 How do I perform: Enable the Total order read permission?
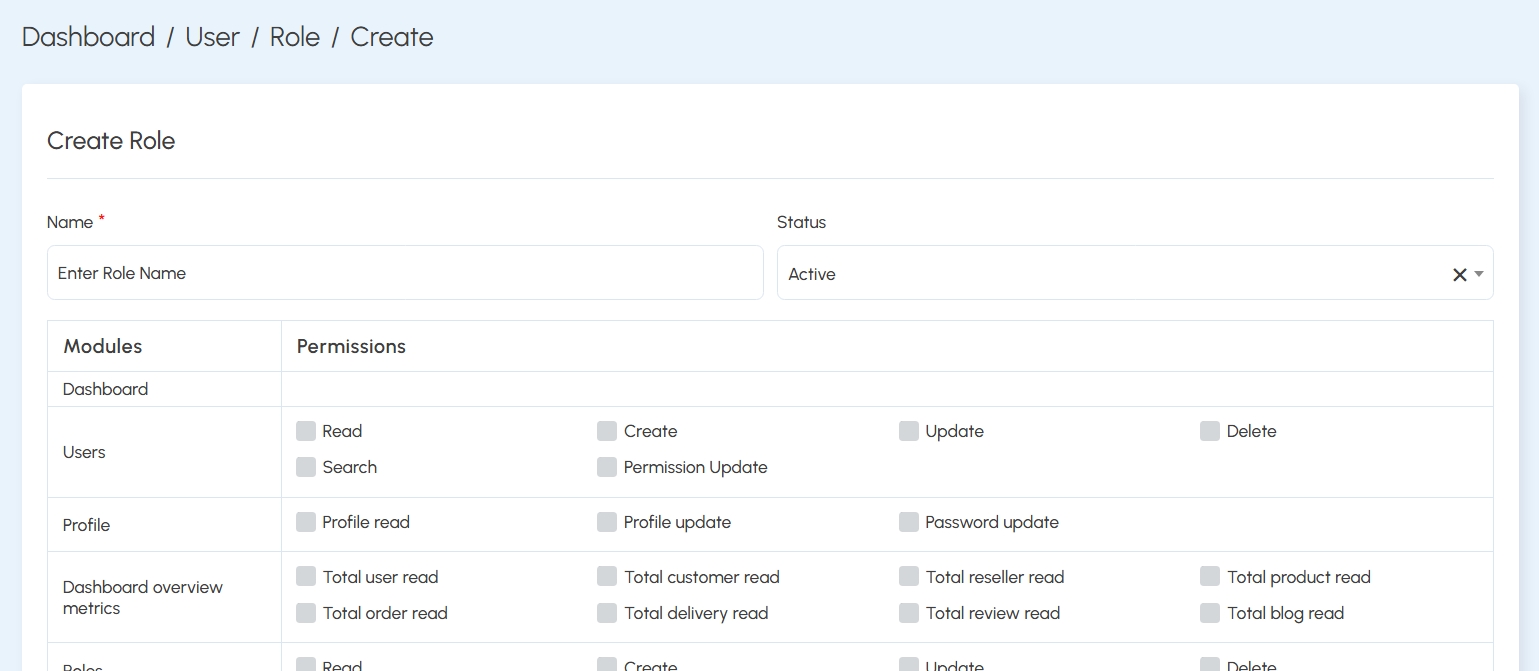306,613
